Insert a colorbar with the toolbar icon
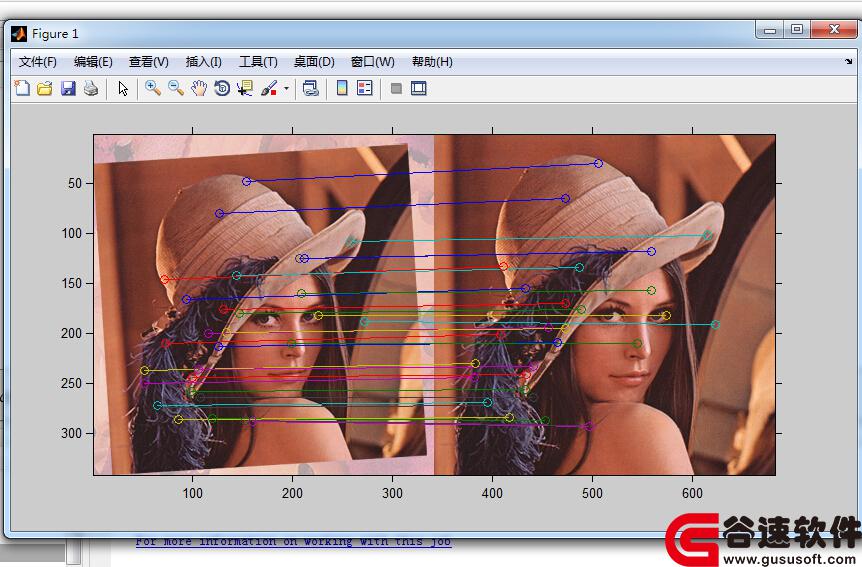The height and width of the screenshot is (567, 862). tap(341, 88)
